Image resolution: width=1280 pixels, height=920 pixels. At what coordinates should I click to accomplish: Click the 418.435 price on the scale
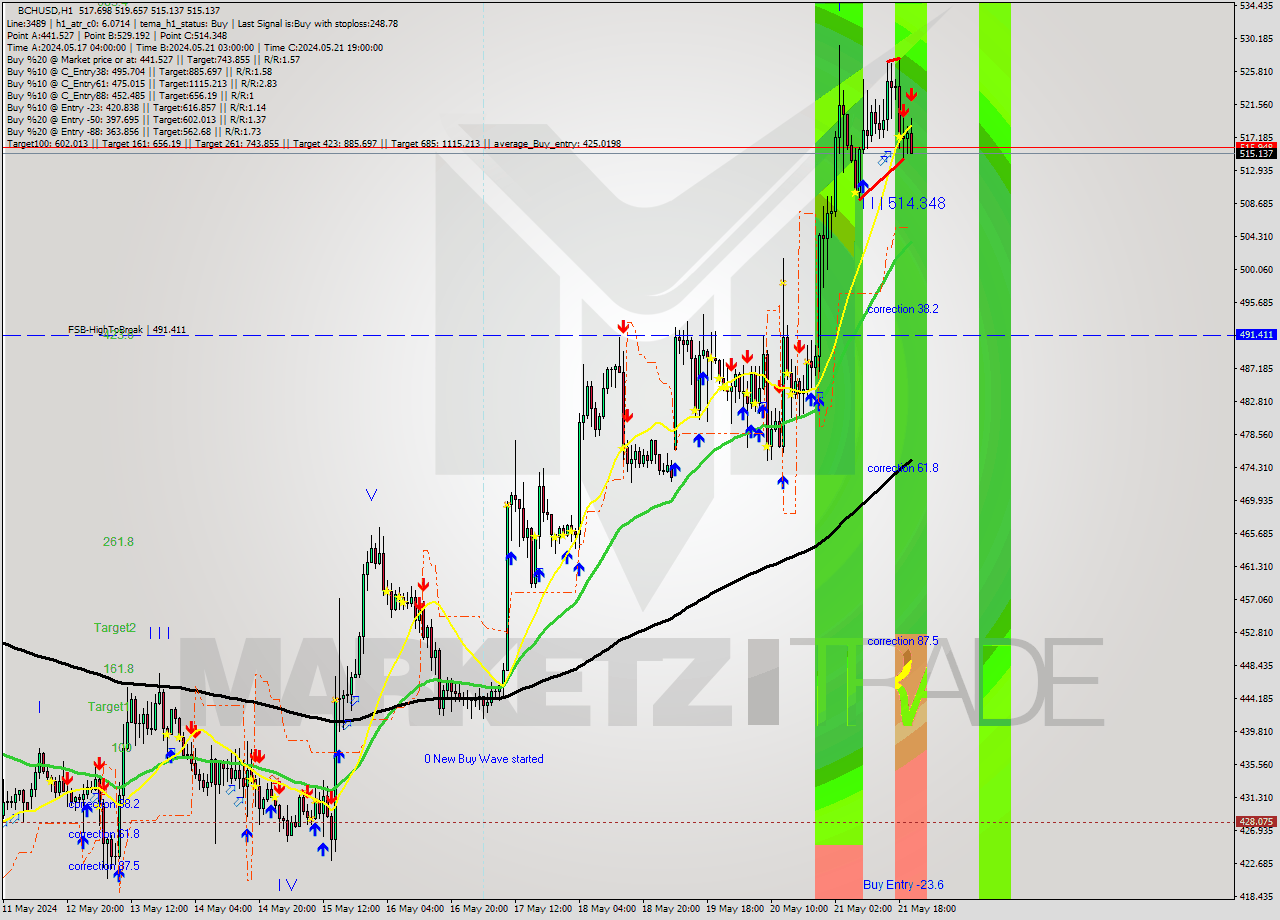pos(1256,896)
